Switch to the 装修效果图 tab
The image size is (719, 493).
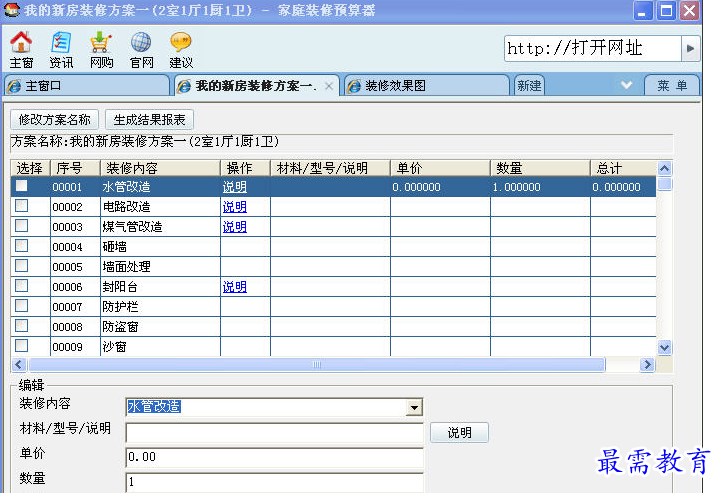[x=427, y=86]
